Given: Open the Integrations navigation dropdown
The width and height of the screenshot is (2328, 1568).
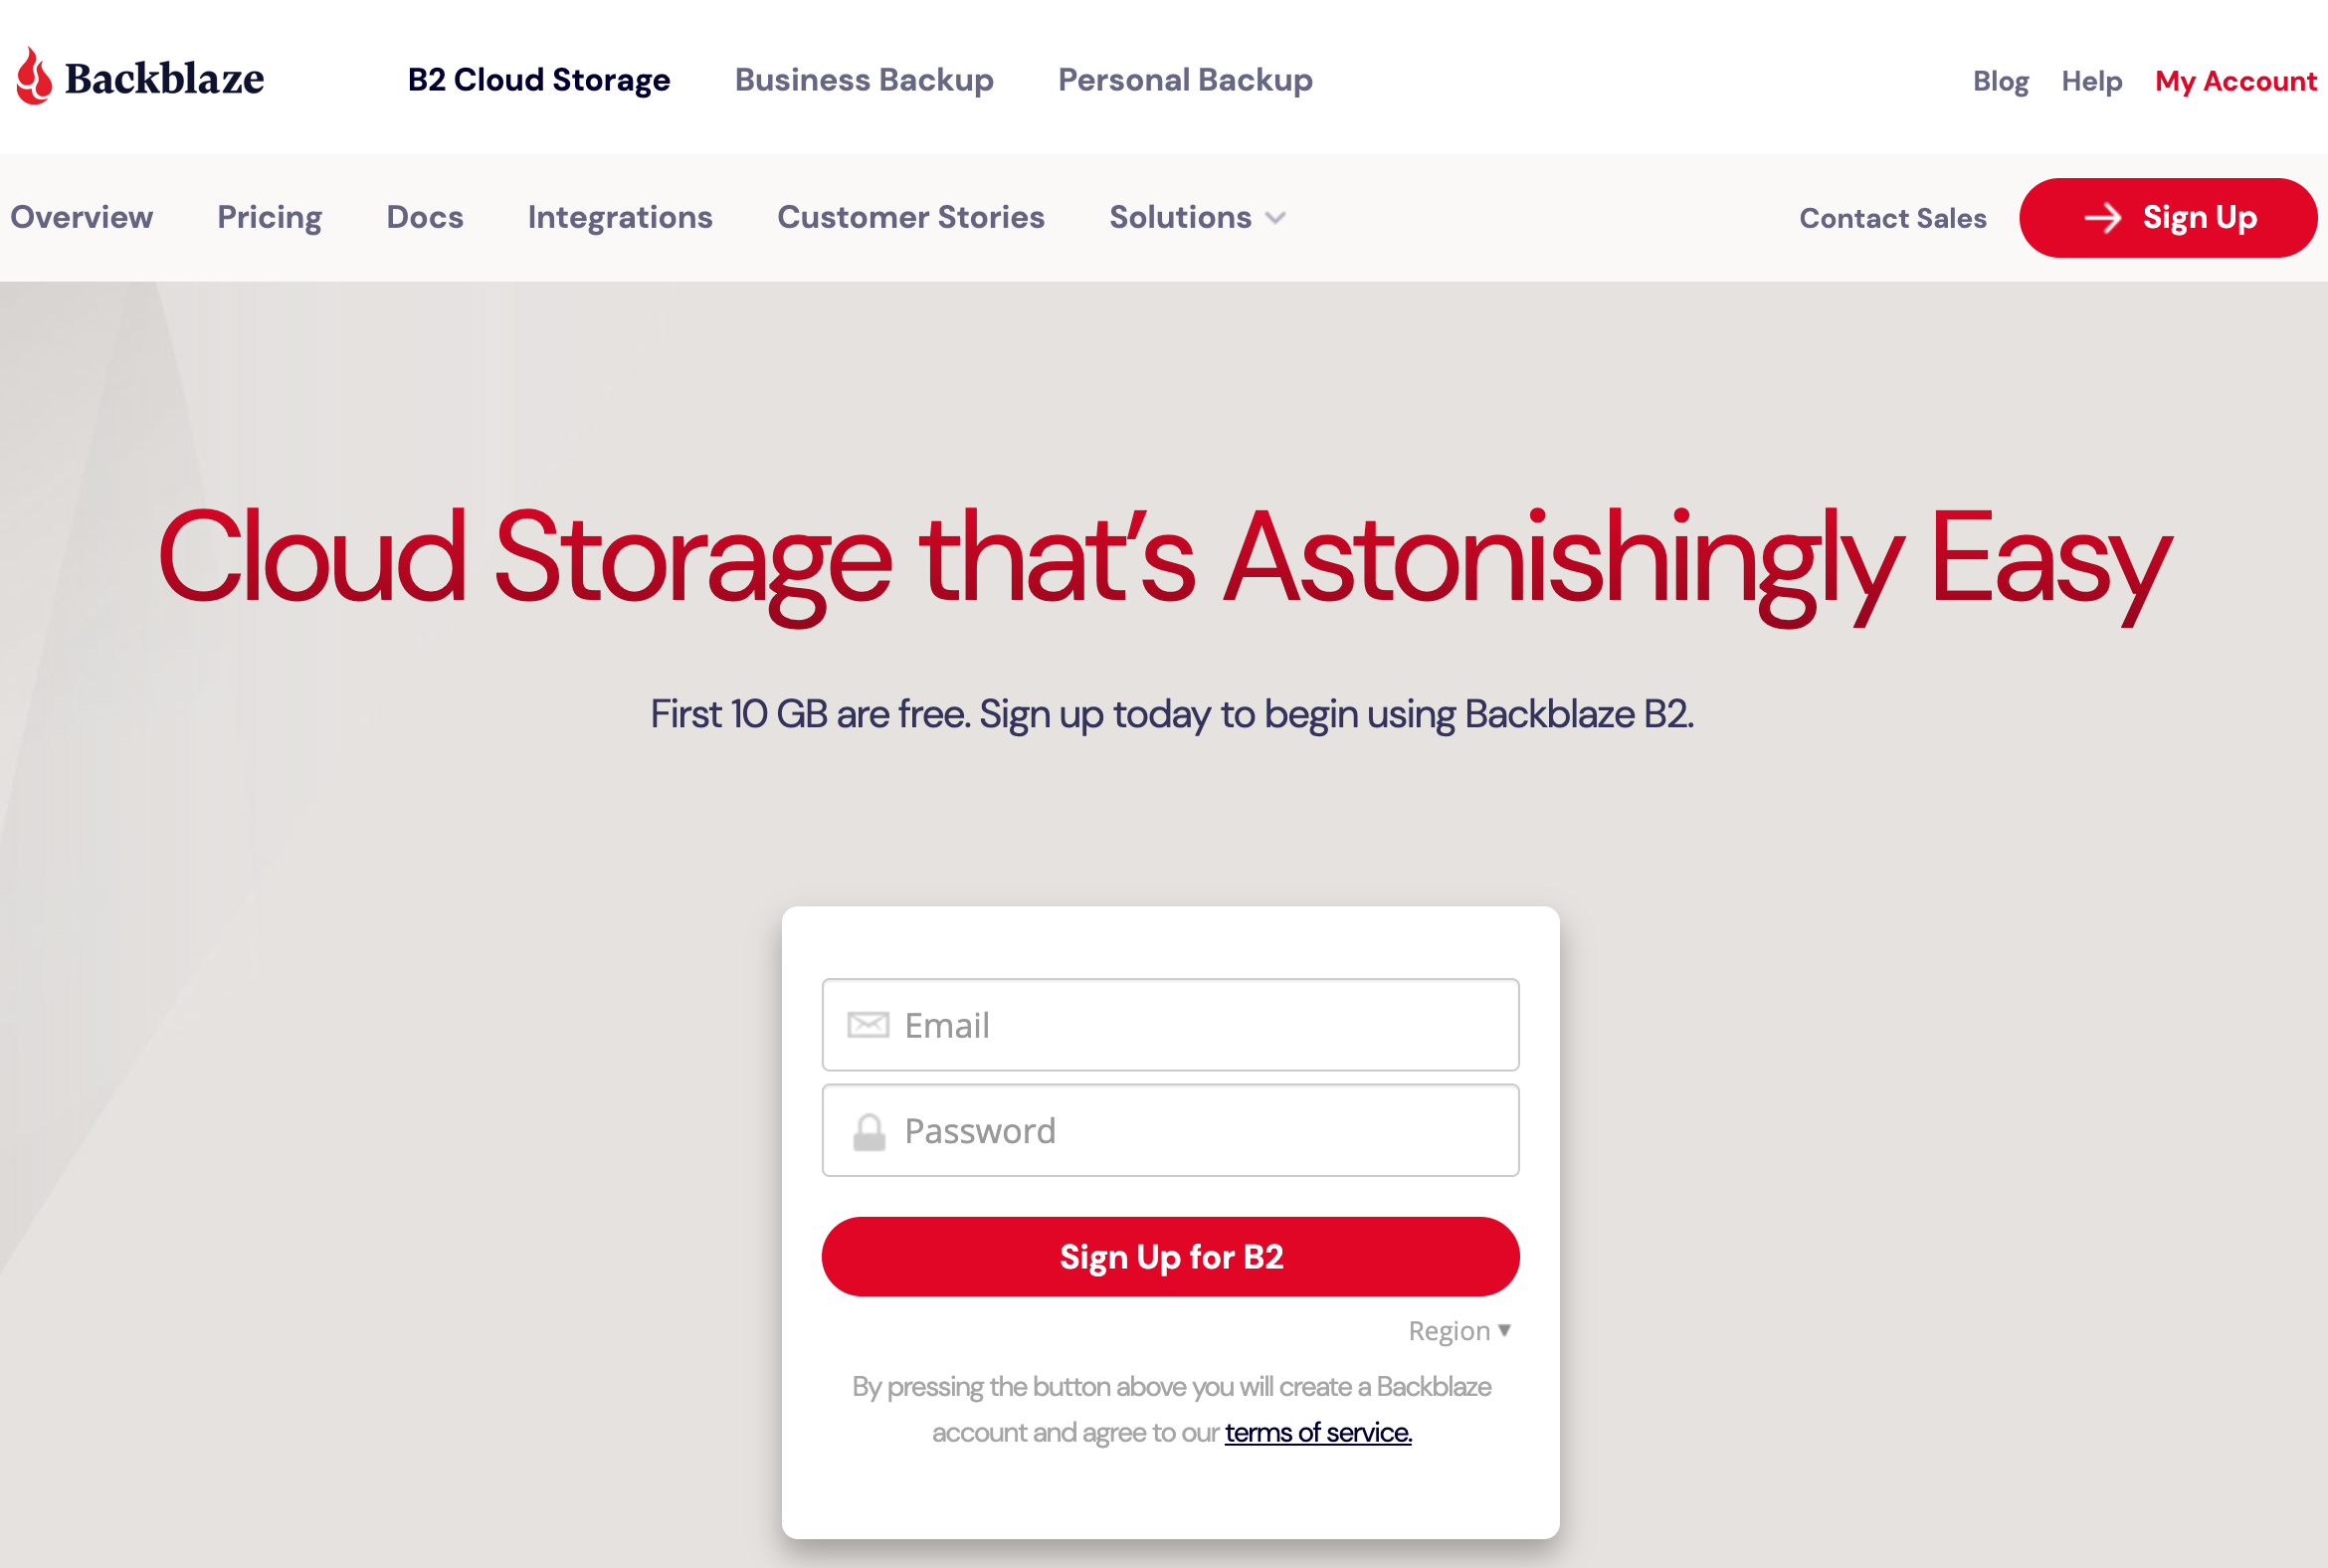Looking at the screenshot, I should tap(619, 217).
